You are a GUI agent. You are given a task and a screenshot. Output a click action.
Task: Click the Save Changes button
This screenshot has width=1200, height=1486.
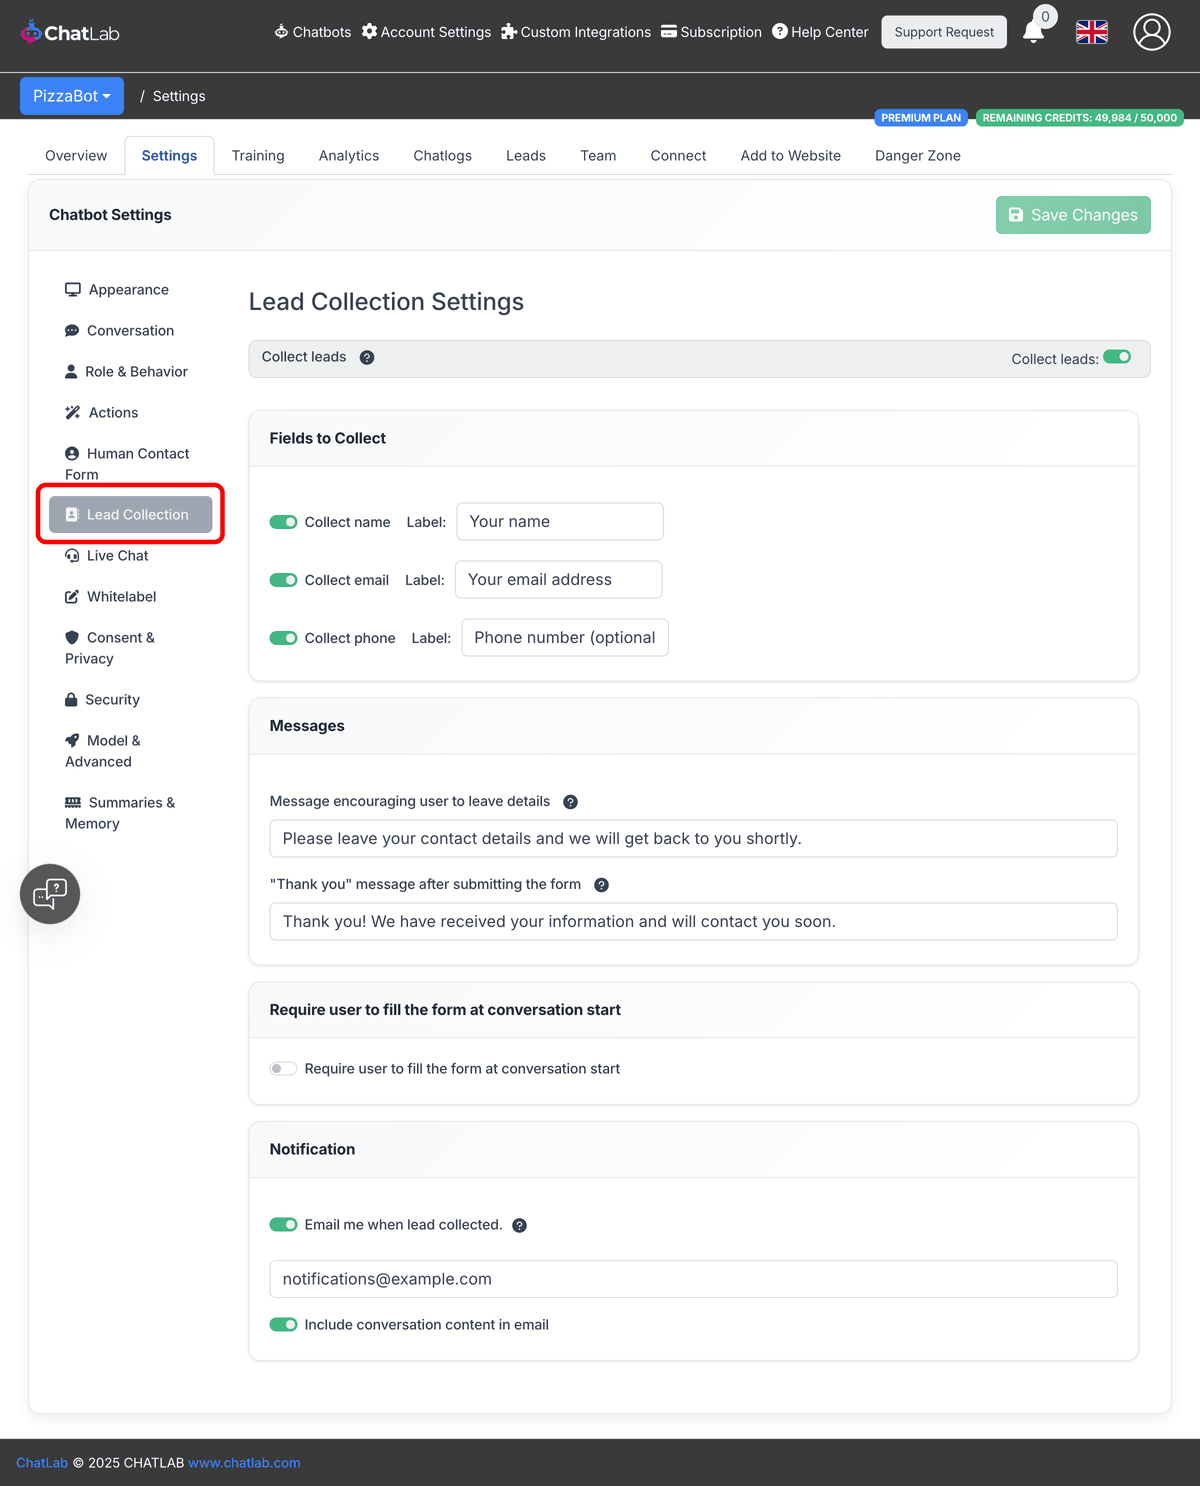pos(1072,214)
